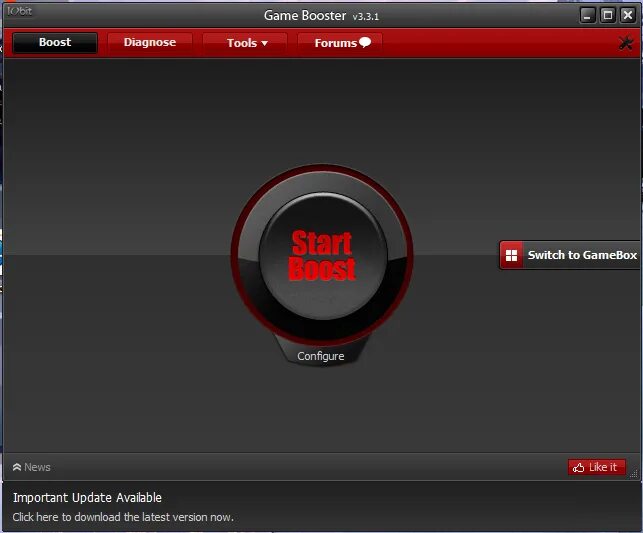The height and width of the screenshot is (533, 643).
Task: Open the Forums tab
Action: point(342,43)
